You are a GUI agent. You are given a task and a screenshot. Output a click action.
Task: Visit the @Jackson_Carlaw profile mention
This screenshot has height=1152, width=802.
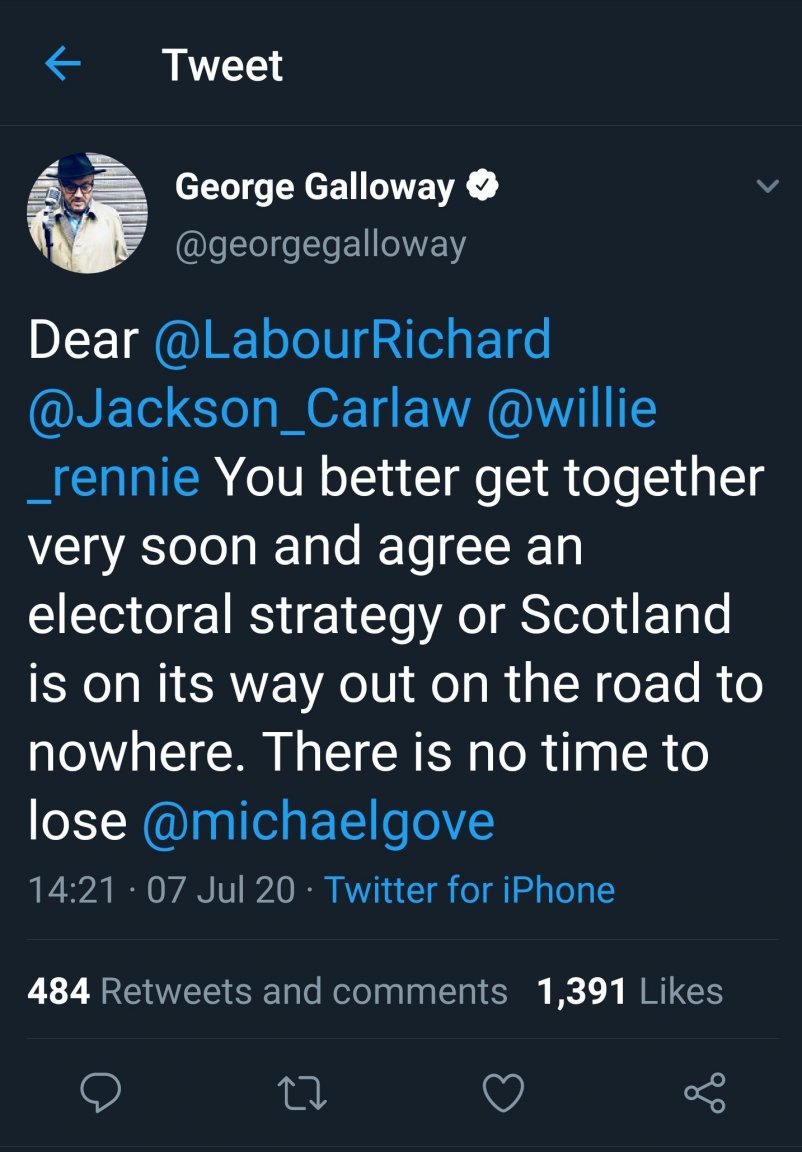250,409
